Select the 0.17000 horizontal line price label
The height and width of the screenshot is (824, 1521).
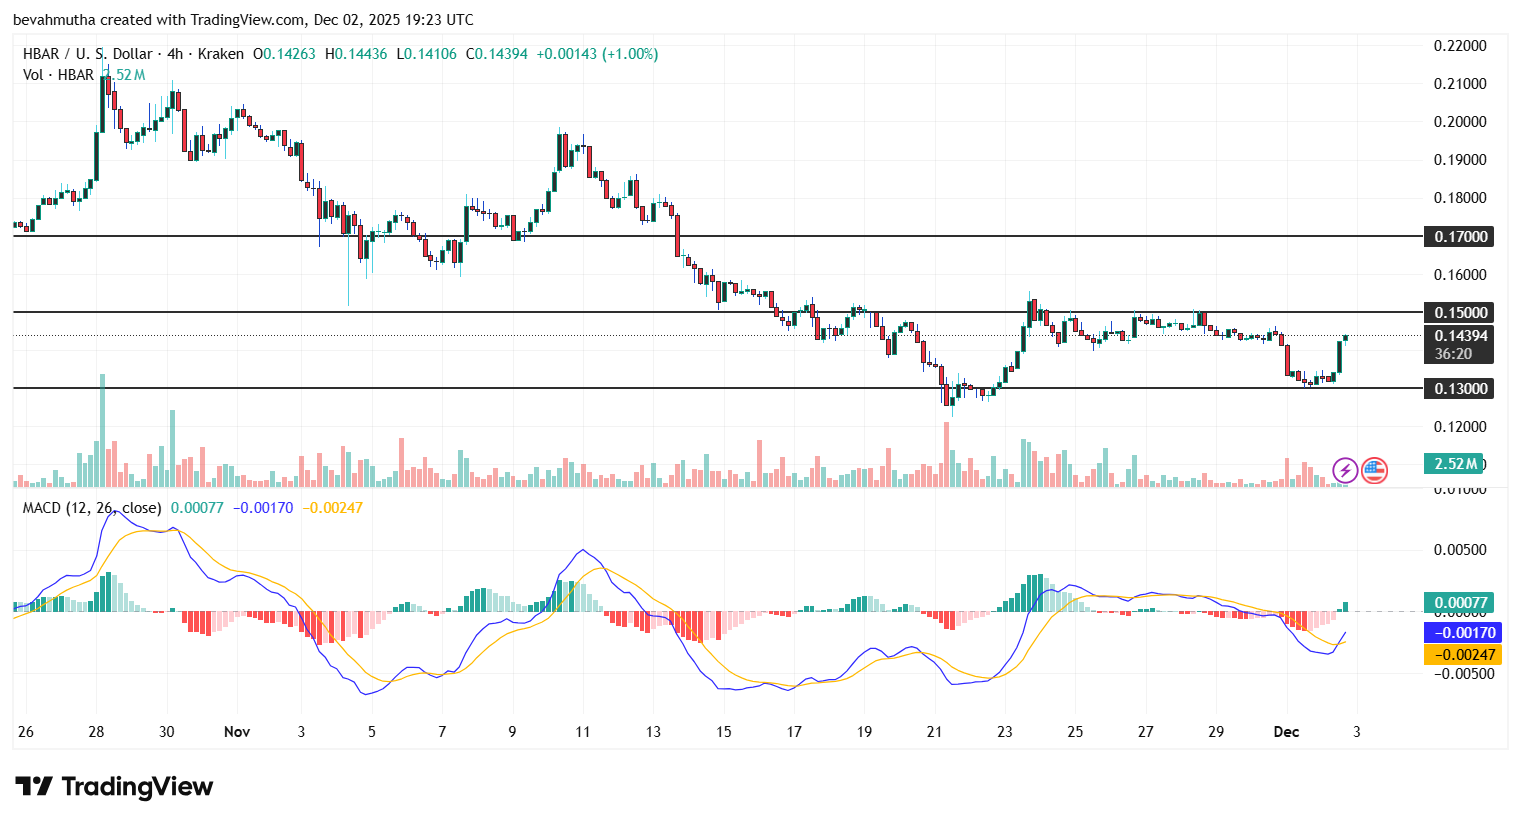pyautogui.click(x=1460, y=237)
